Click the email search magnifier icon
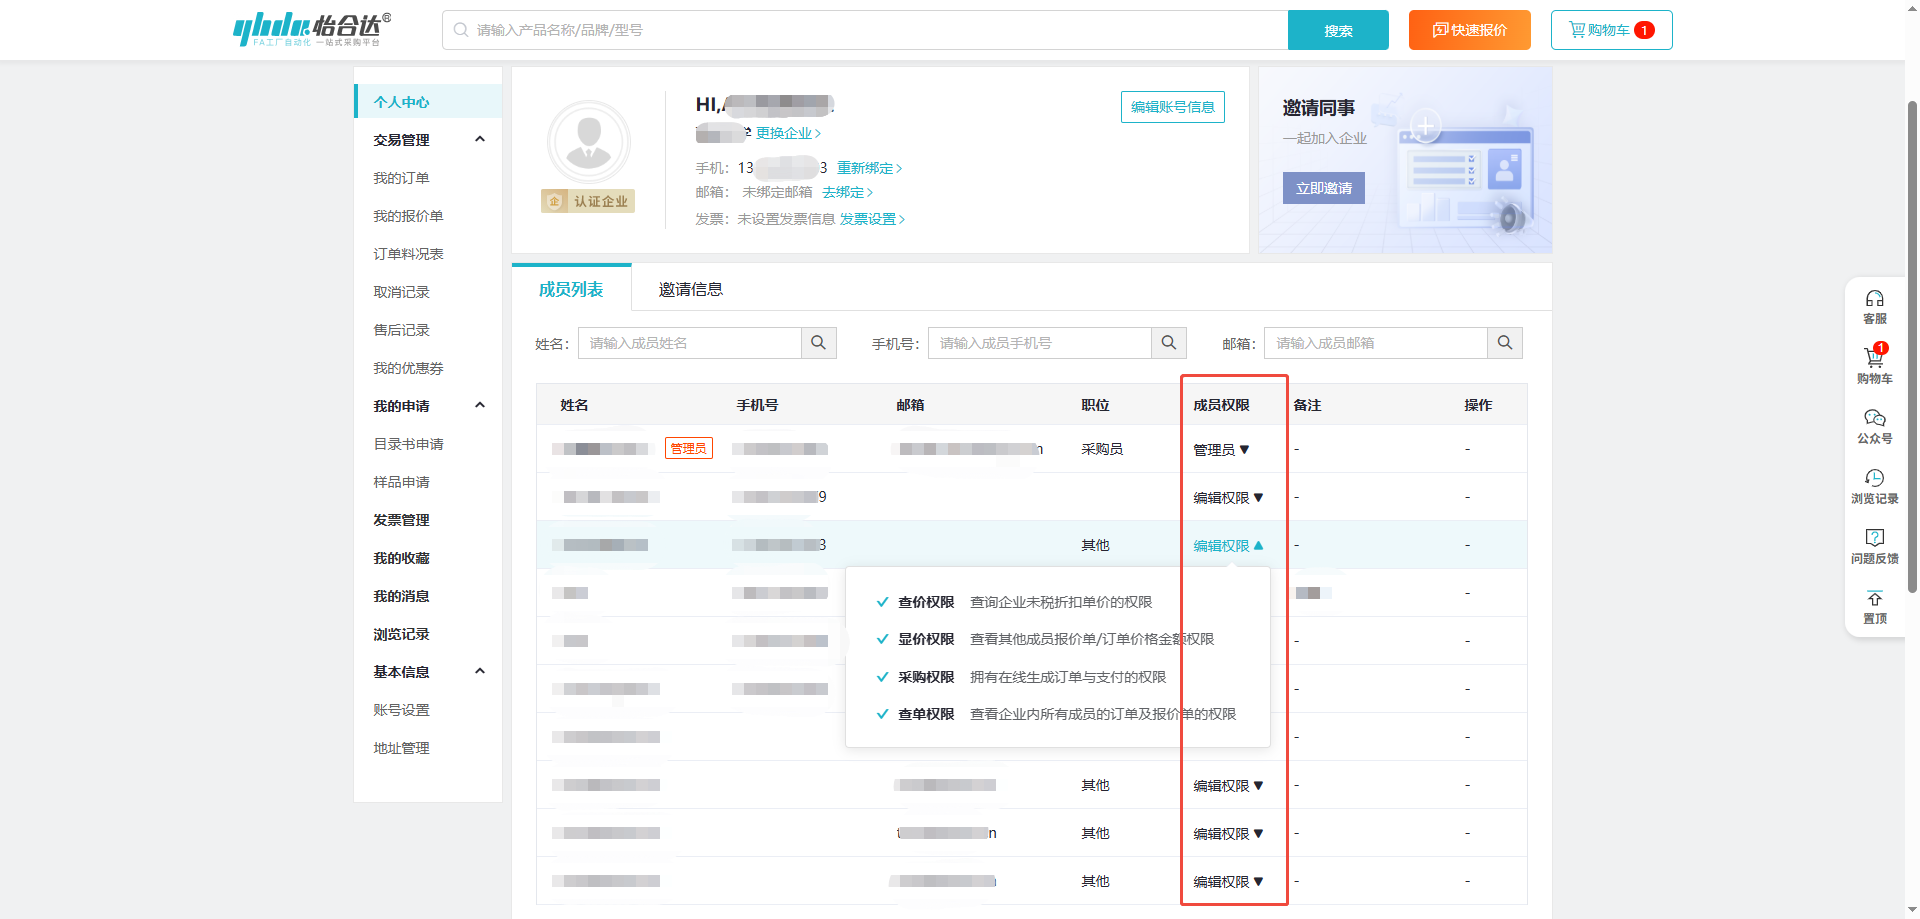 click(x=1504, y=343)
